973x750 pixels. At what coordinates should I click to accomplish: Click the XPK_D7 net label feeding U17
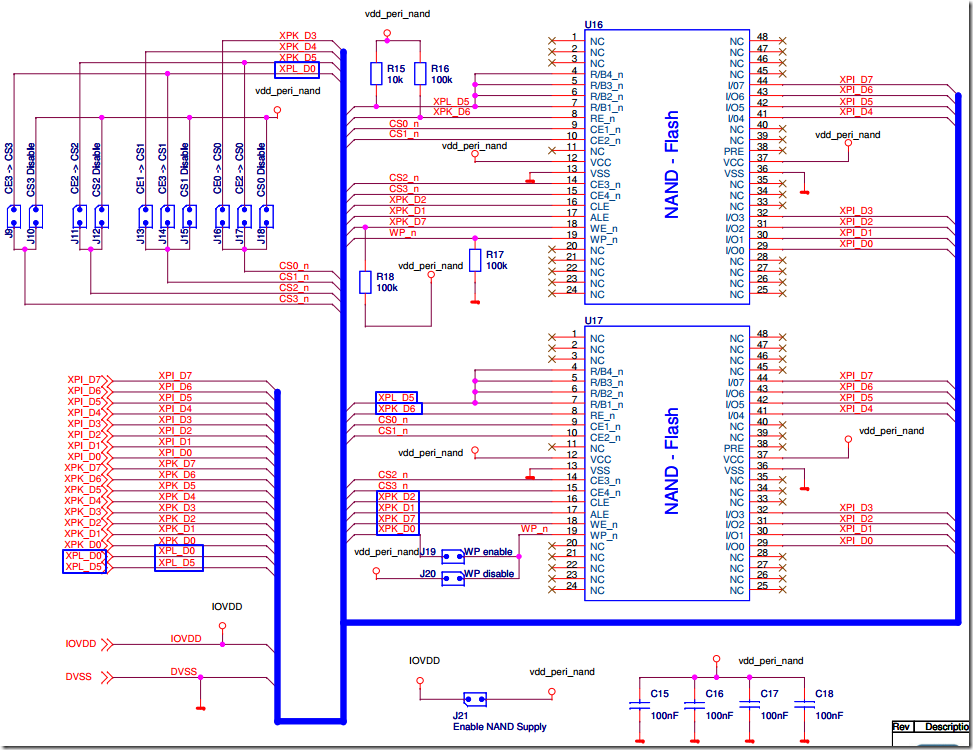pyautogui.click(x=397, y=518)
